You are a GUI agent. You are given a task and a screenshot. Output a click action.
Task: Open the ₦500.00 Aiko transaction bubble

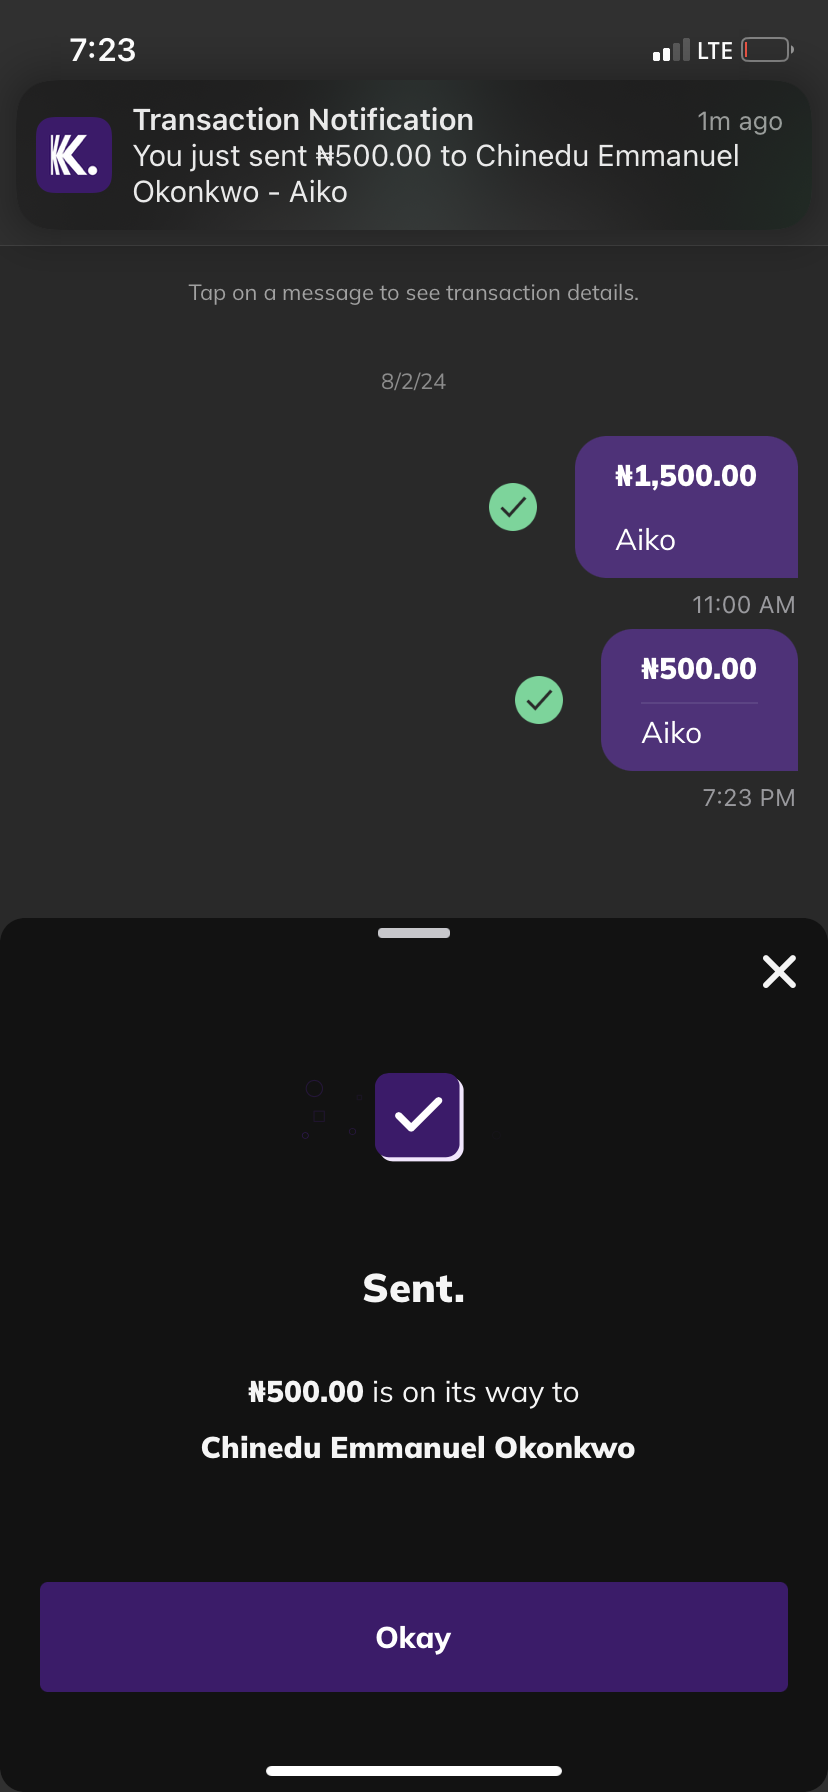[699, 700]
